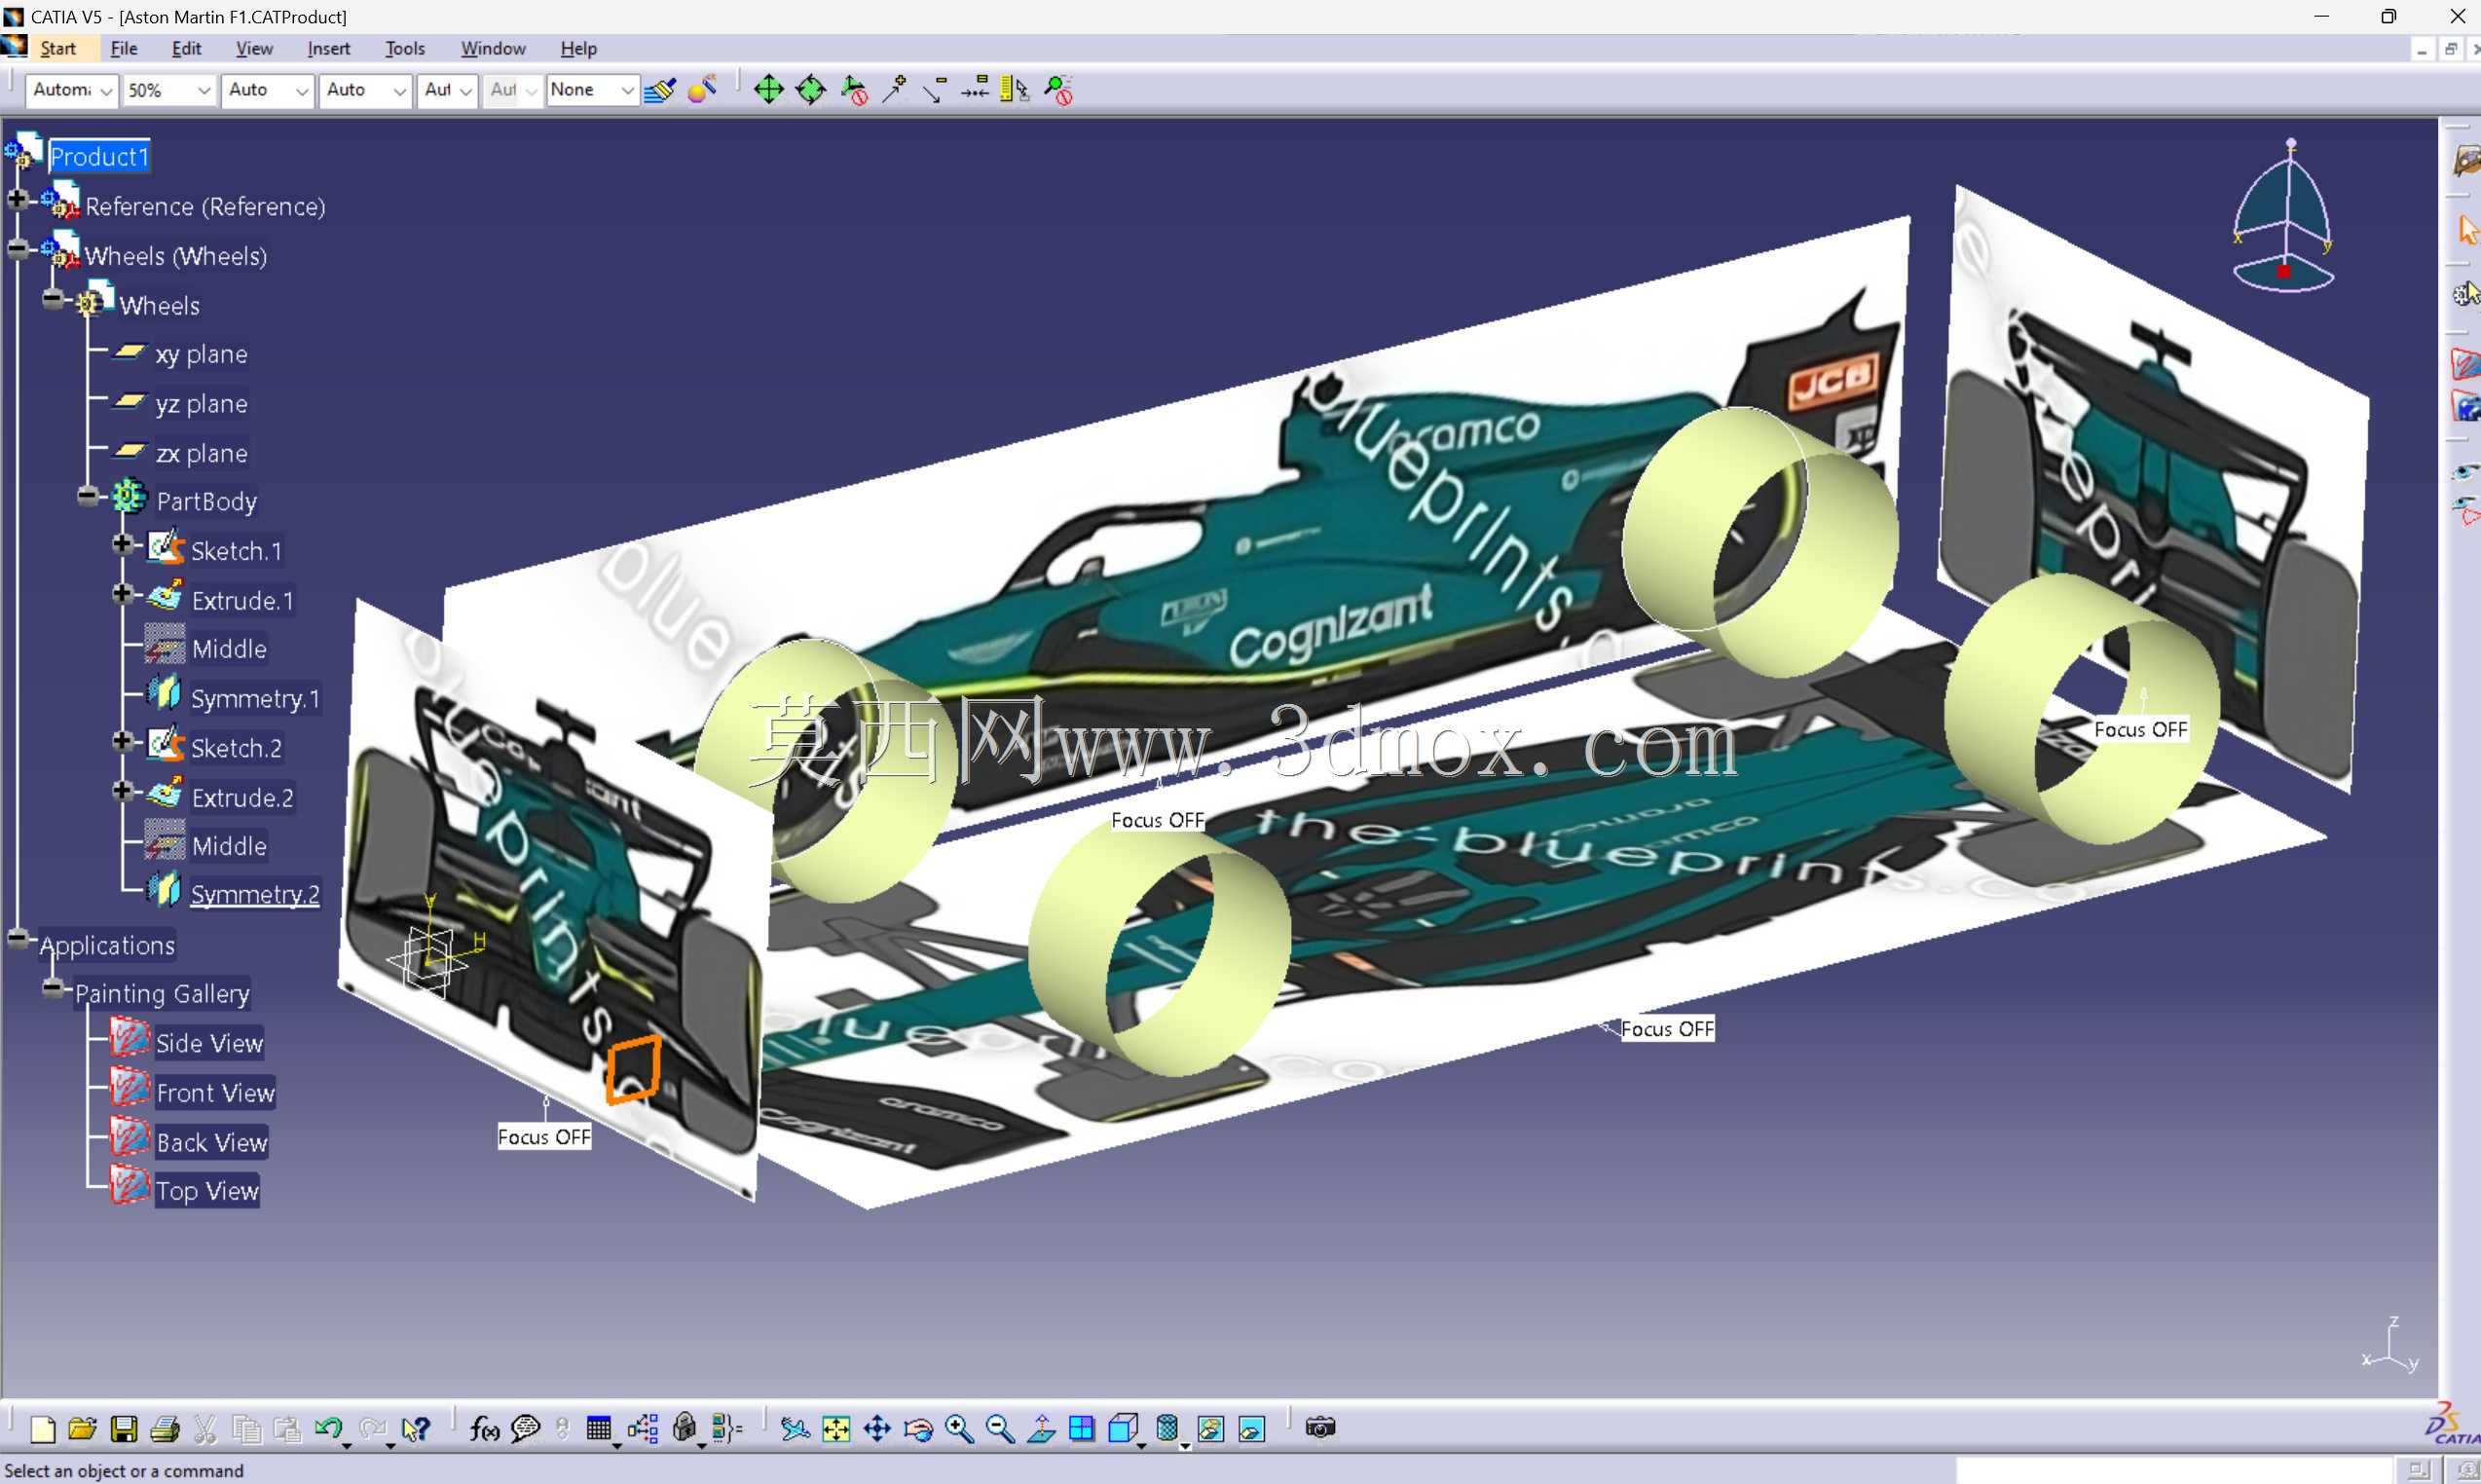2481x1484 pixels.
Task: Open a file with the folder icon
Action: coord(82,1429)
